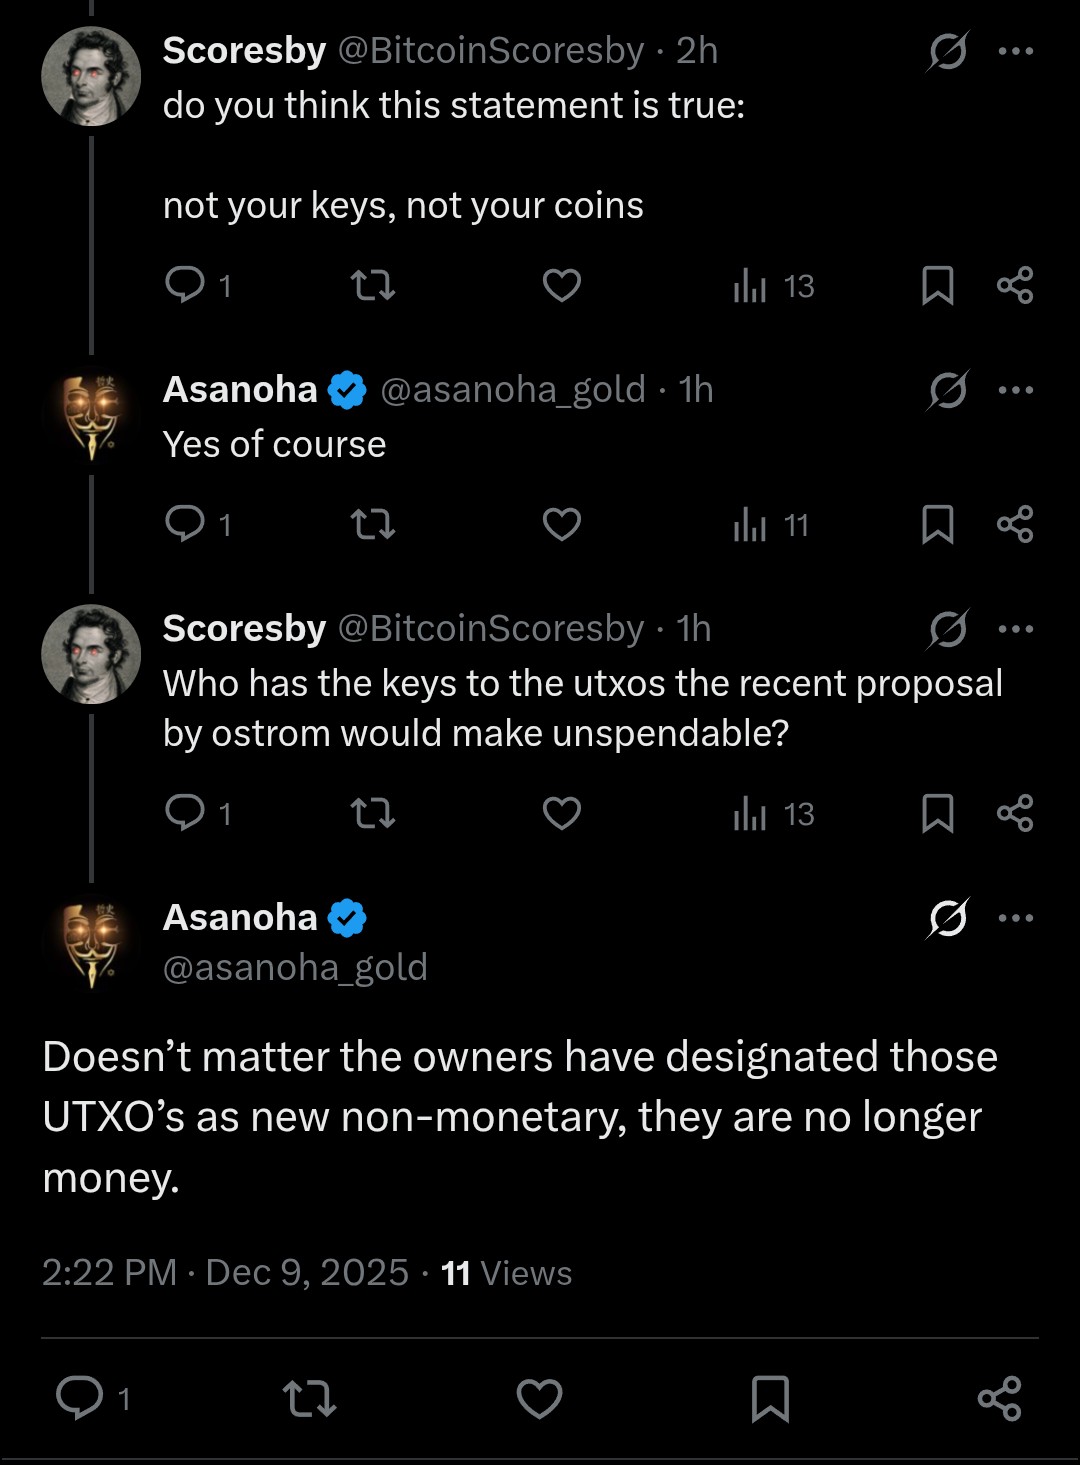Repost the "Yes of course" reply
This screenshot has height=1465, width=1080.
373,524
